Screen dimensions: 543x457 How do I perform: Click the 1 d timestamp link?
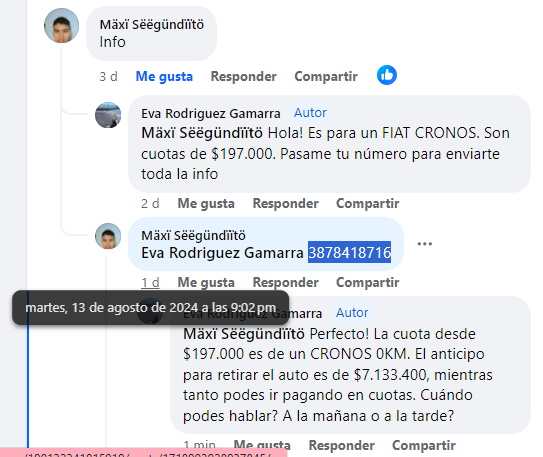pos(150,283)
